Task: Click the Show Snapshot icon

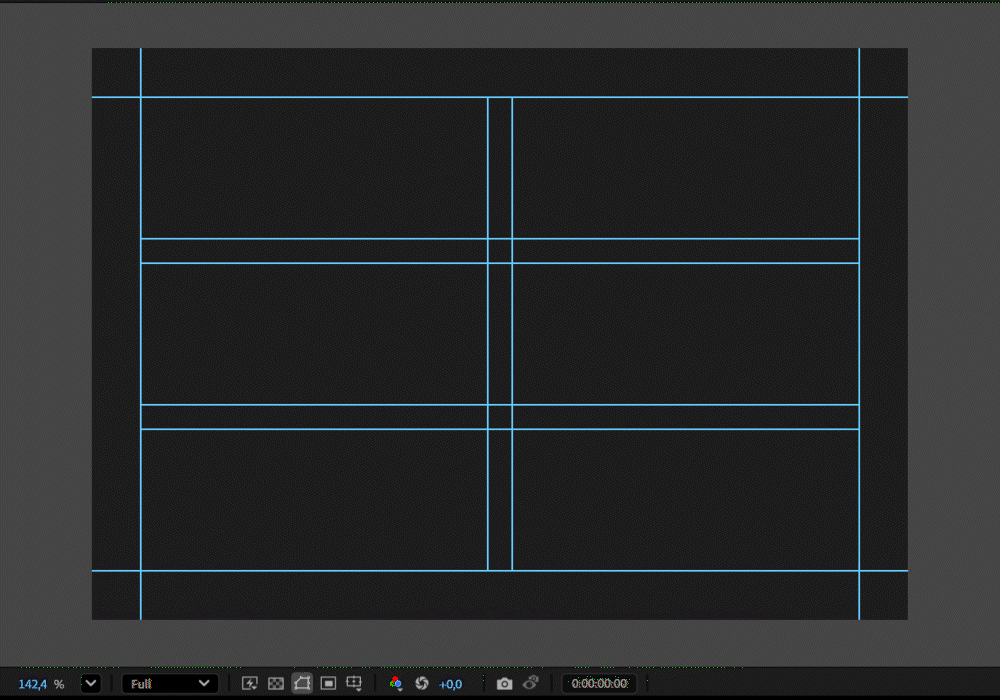Action: pos(531,683)
